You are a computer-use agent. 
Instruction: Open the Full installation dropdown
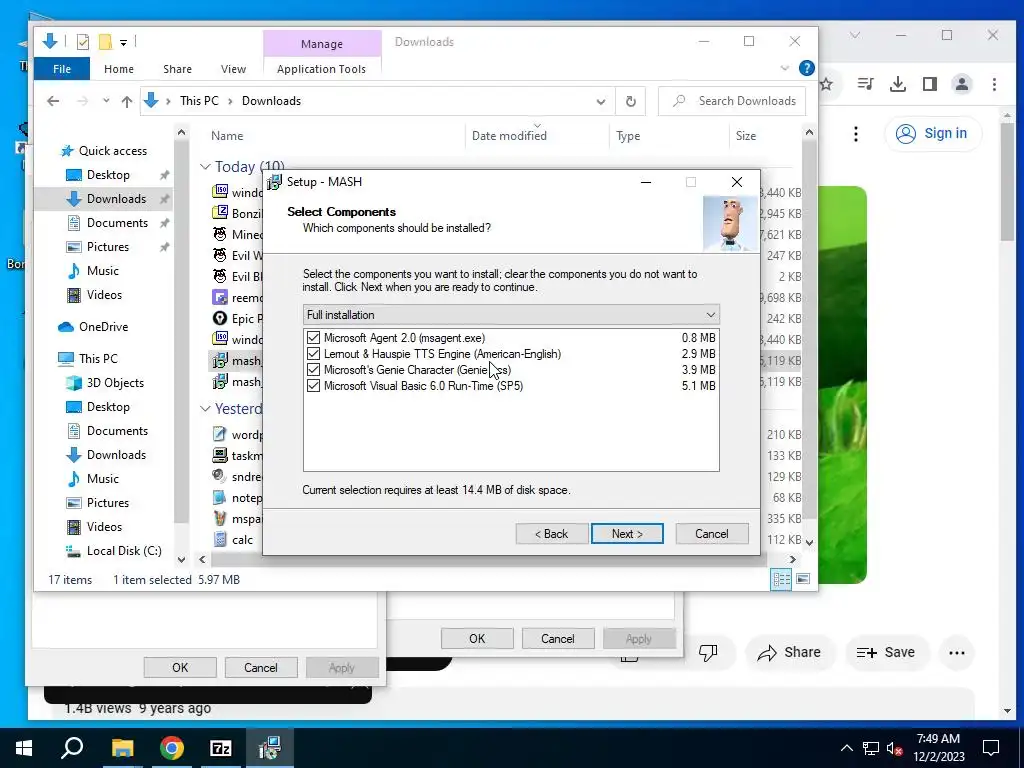(x=511, y=315)
